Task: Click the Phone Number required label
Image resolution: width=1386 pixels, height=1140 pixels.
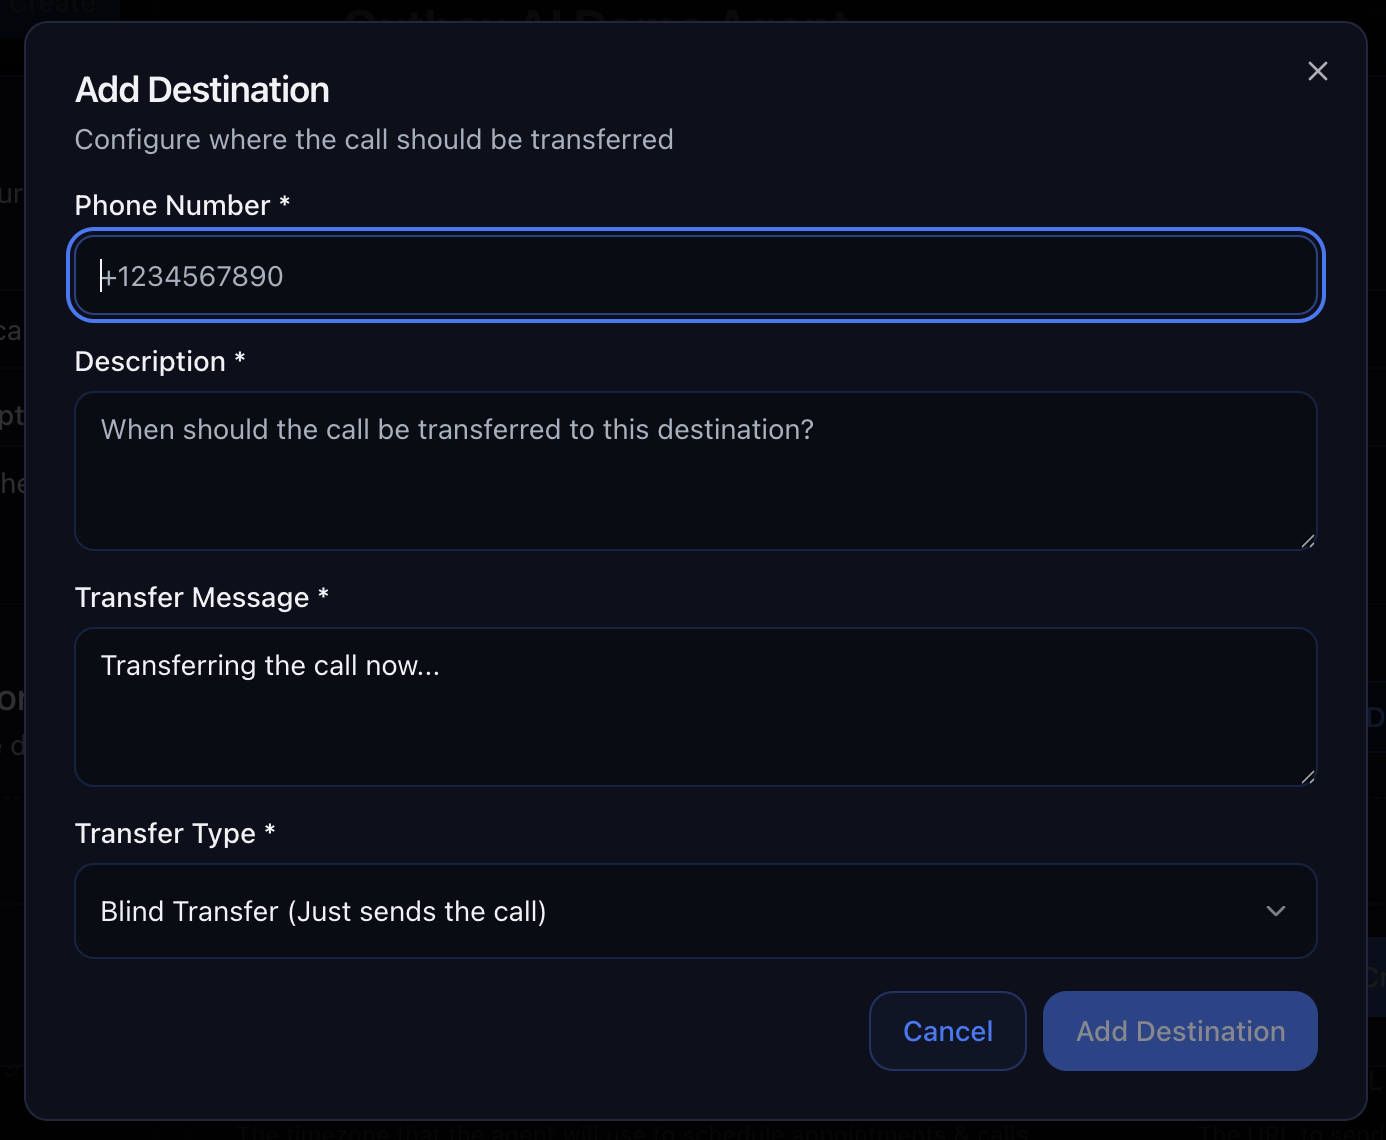Action: click(x=182, y=205)
